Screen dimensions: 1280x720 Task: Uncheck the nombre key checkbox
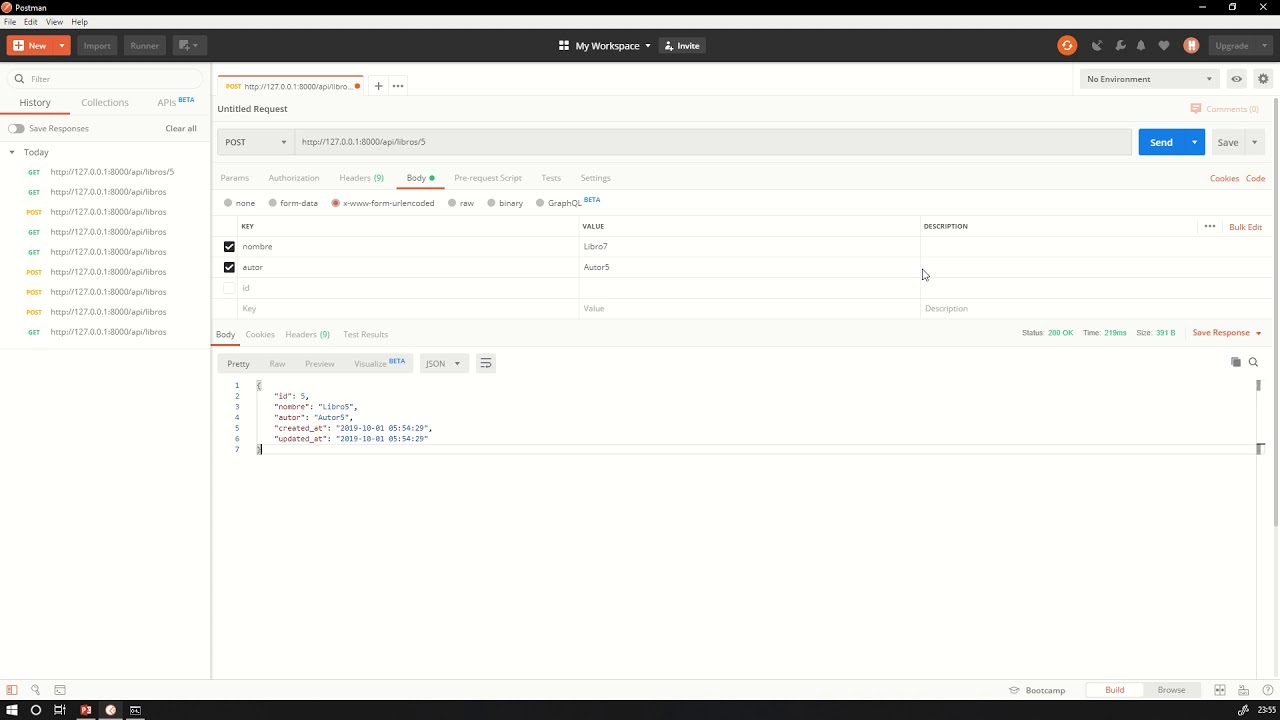229,246
